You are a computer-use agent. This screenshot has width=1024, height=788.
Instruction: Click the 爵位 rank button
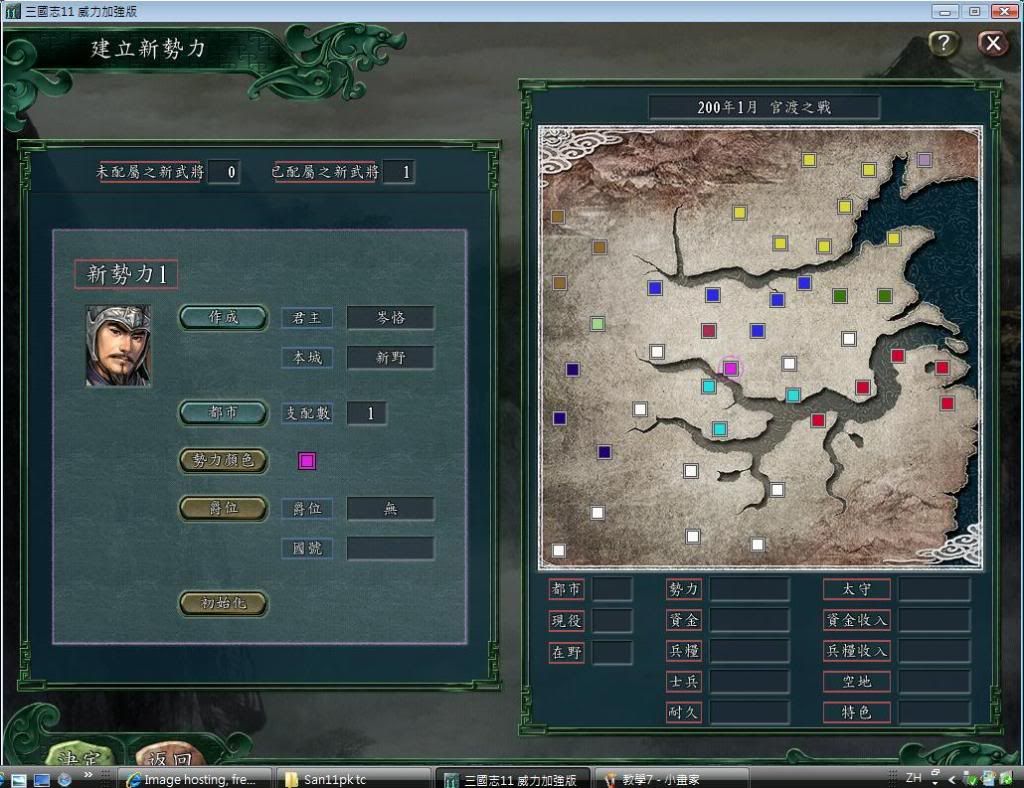[x=223, y=508]
